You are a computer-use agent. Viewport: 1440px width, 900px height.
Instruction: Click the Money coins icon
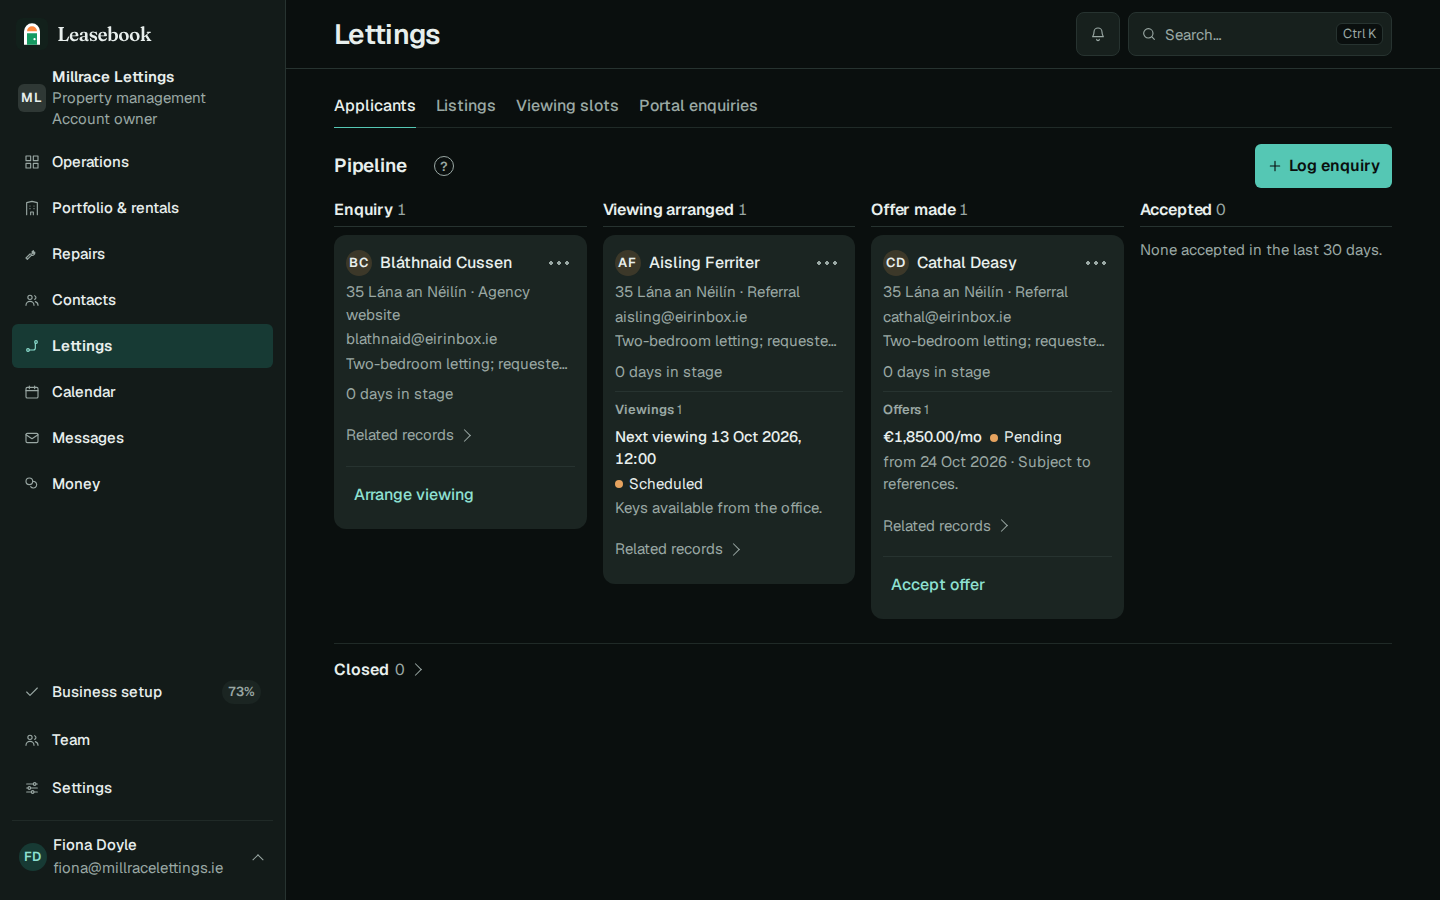point(32,484)
